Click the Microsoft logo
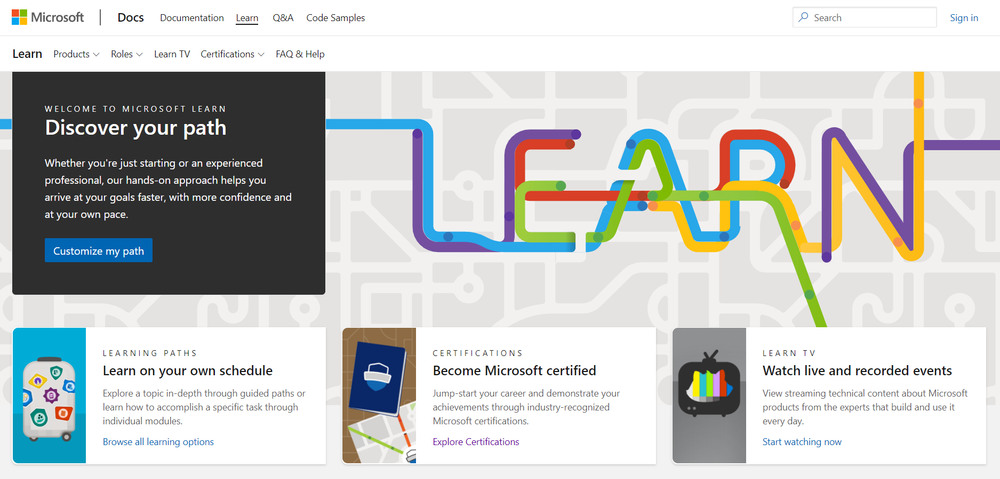Screen dimensions: 1000x479 pyautogui.click(x=48, y=17)
